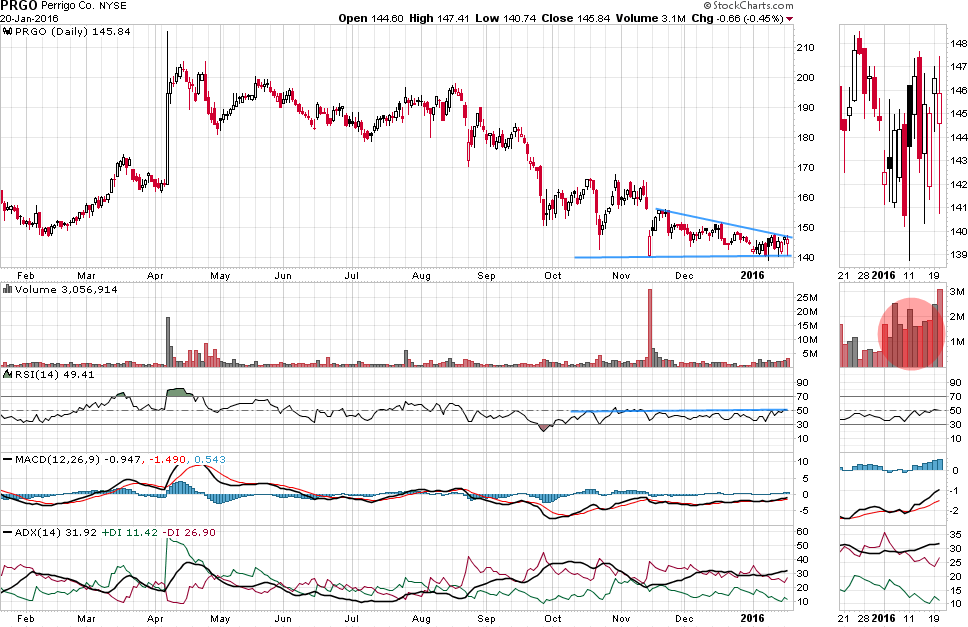The width and height of the screenshot is (968, 627).
Task: Click the 1M label on zoomed volume axis
Action: (957, 342)
